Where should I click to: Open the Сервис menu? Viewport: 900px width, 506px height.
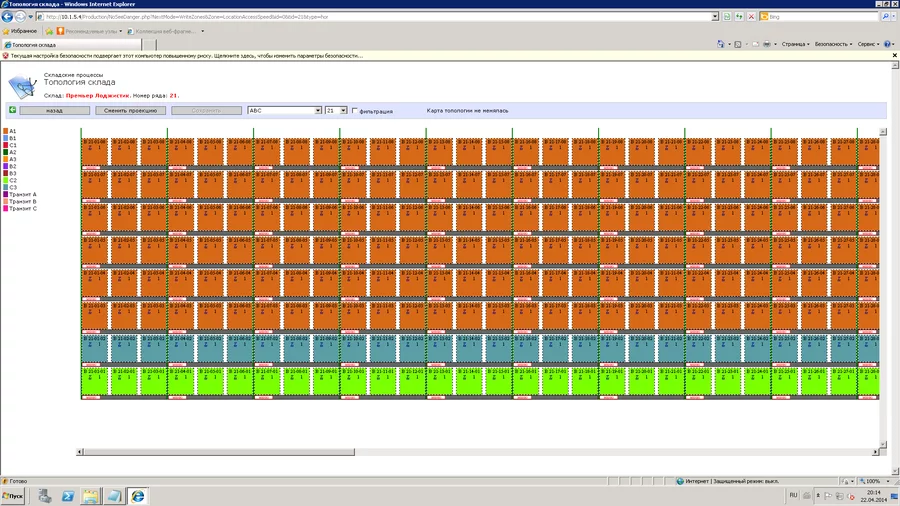[868, 44]
